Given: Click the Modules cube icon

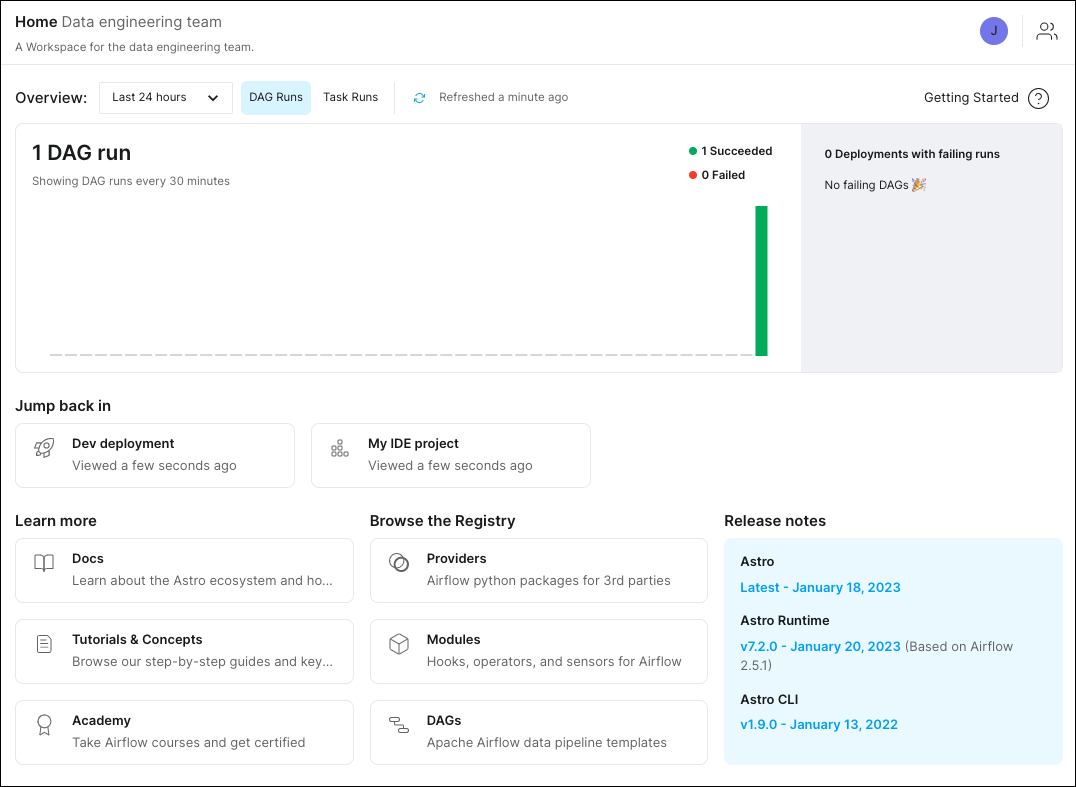Looking at the screenshot, I should (398, 644).
